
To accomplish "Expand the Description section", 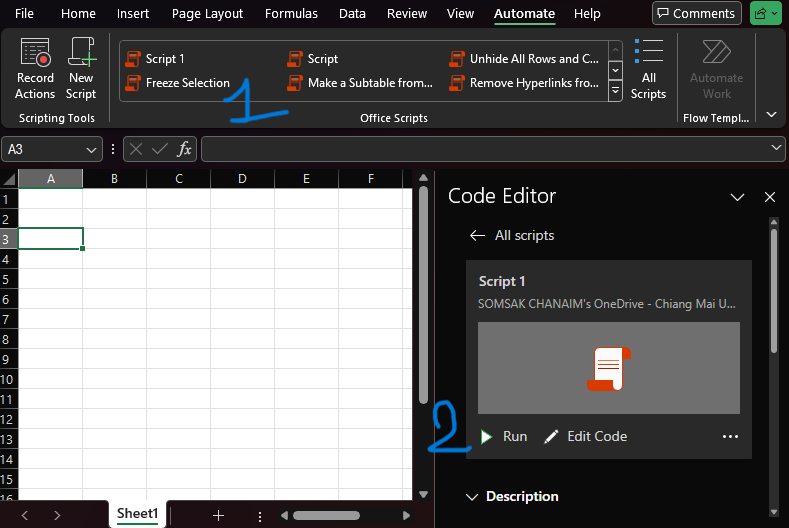I will [x=472, y=496].
